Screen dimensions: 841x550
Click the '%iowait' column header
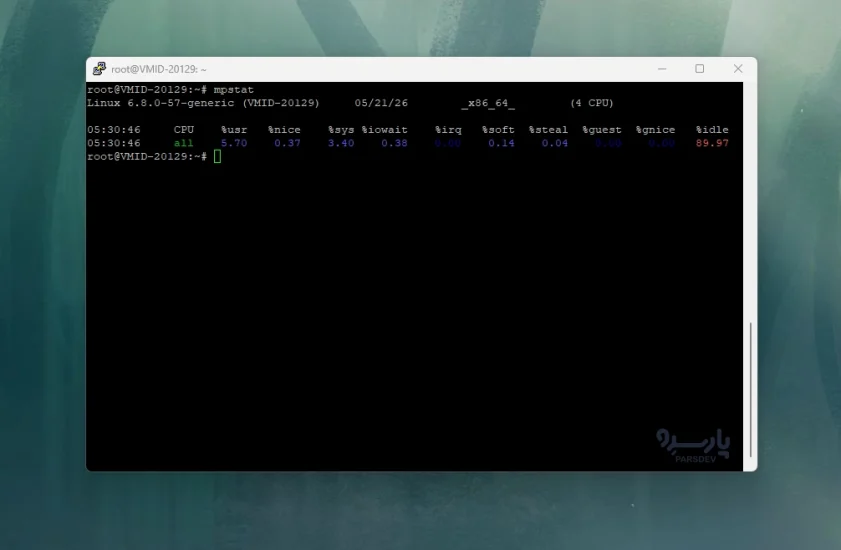(x=385, y=130)
